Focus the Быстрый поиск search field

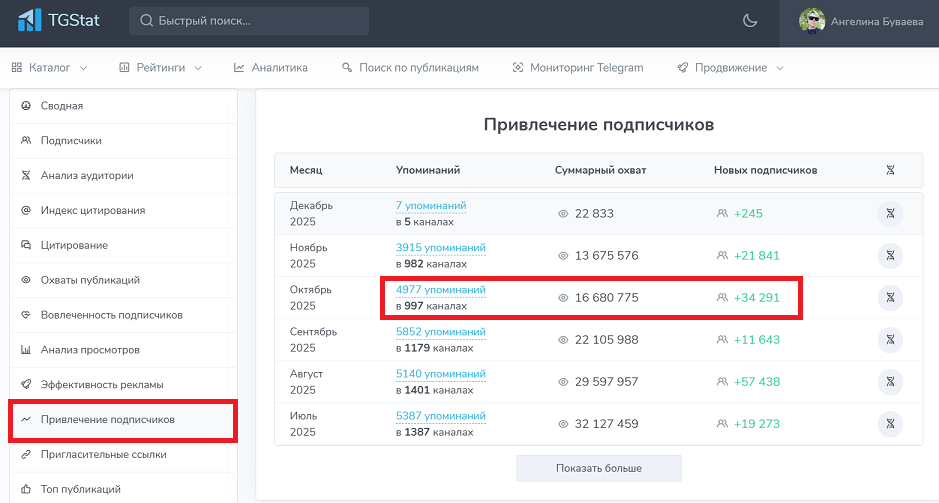point(250,21)
